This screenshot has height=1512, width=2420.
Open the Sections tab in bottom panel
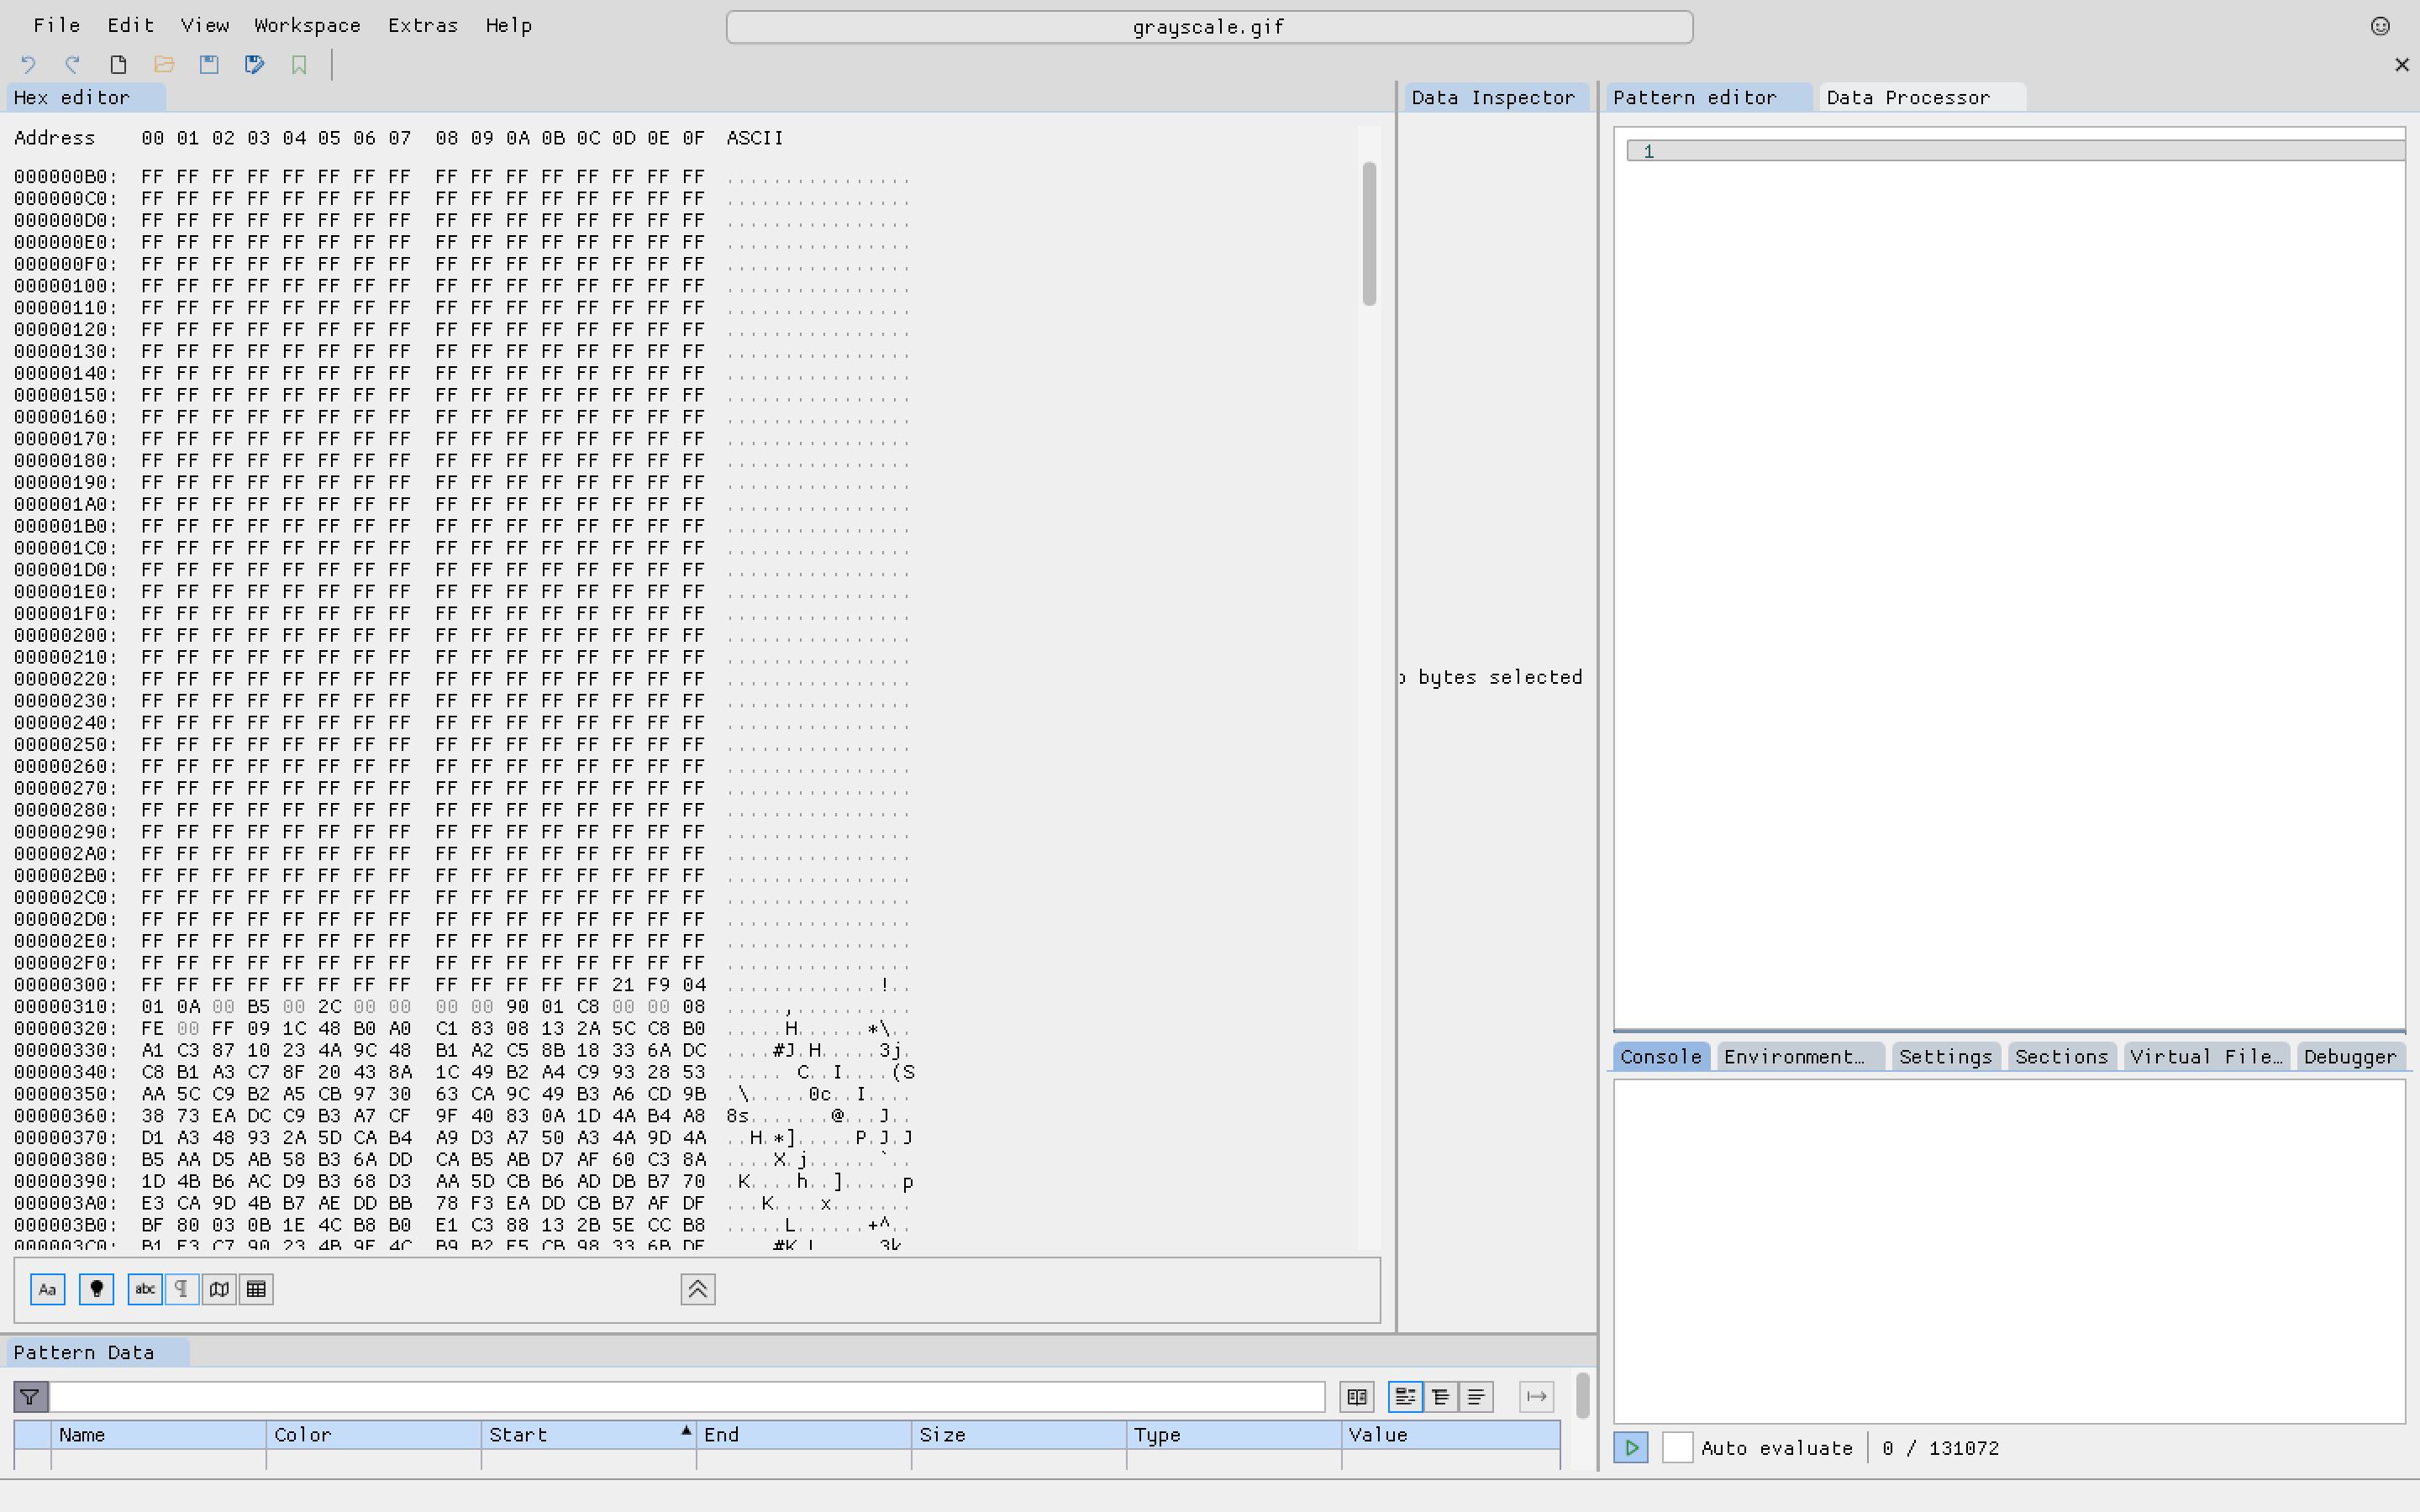click(x=2061, y=1056)
